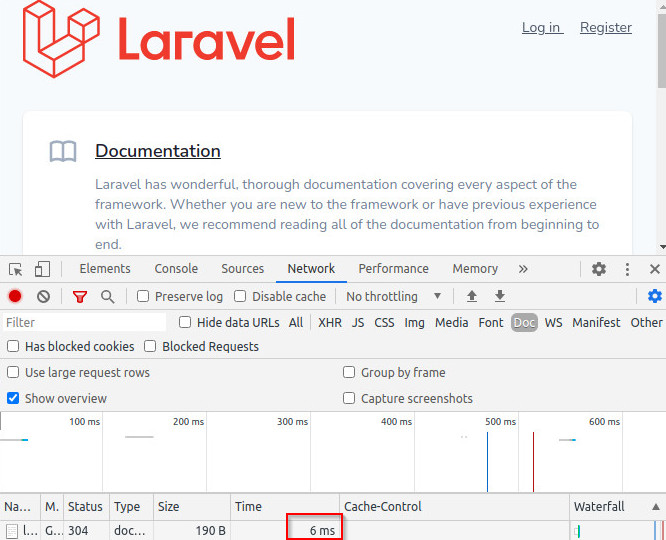666x540 pixels.
Task: Enable the Preserve log checkbox
Action: coord(143,297)
